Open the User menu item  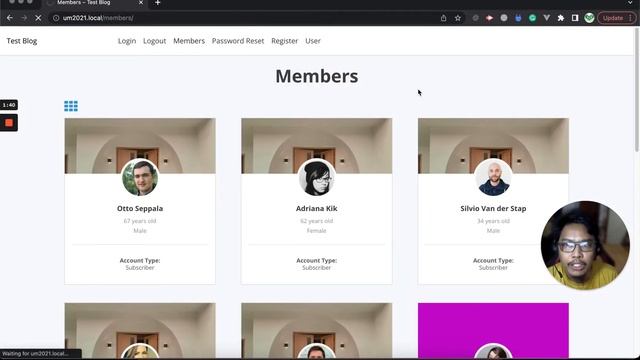coord(313,41)
